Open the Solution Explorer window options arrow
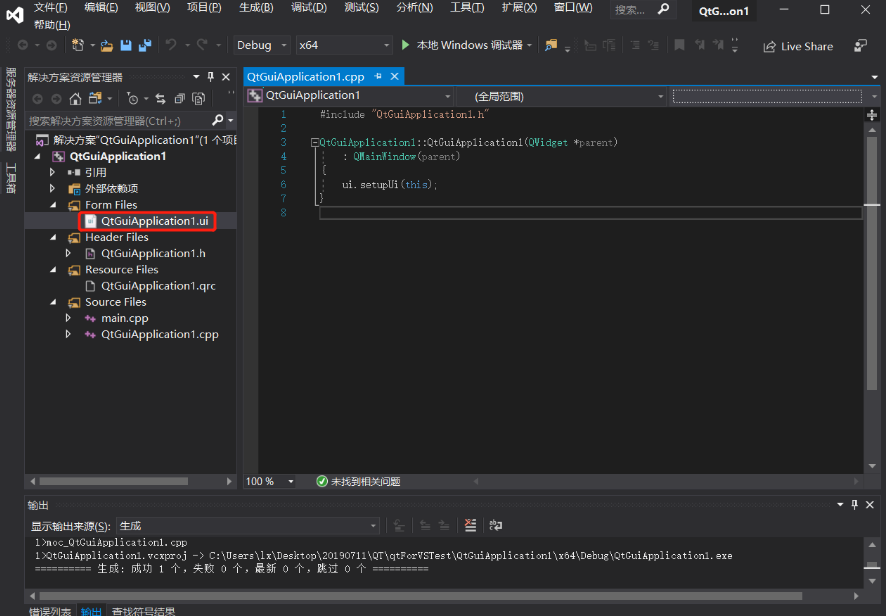This screenshot has width=888, height=616. coord(196,76)
